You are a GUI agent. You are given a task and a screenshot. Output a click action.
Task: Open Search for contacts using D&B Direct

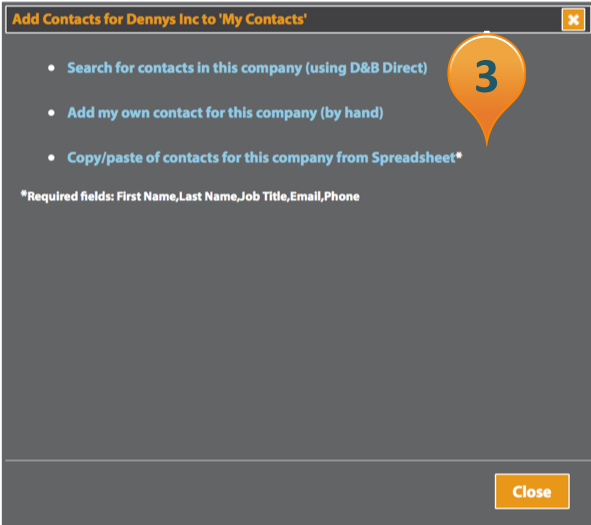[247, 68]
